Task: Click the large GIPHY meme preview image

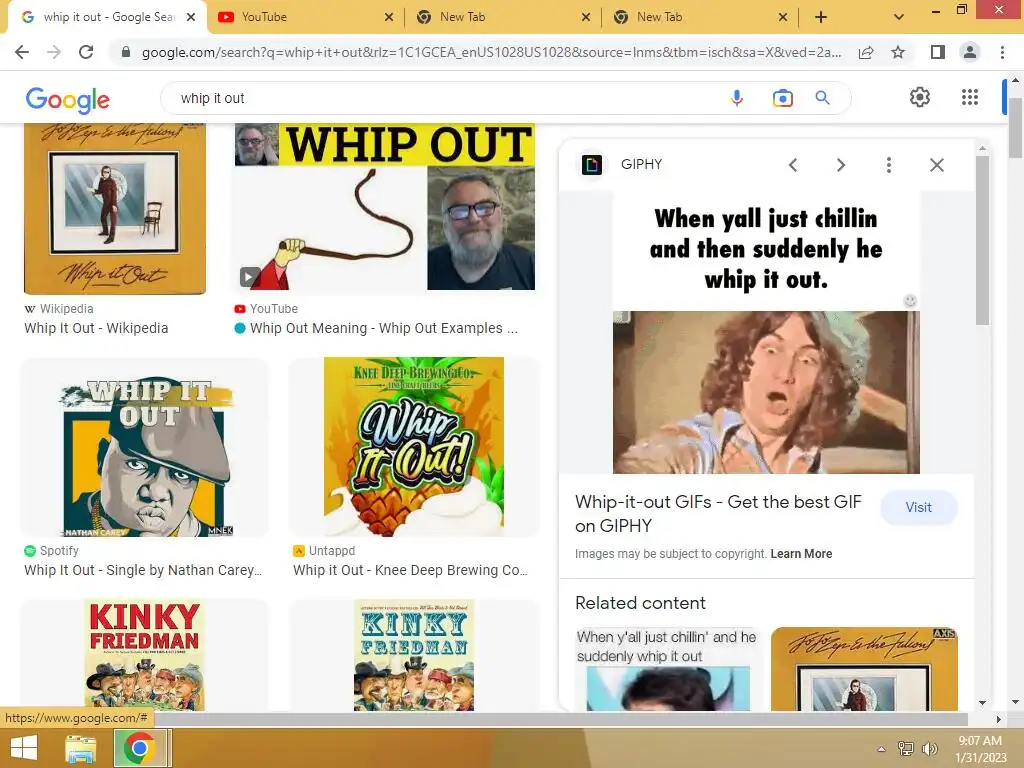Action: (766, 332)
